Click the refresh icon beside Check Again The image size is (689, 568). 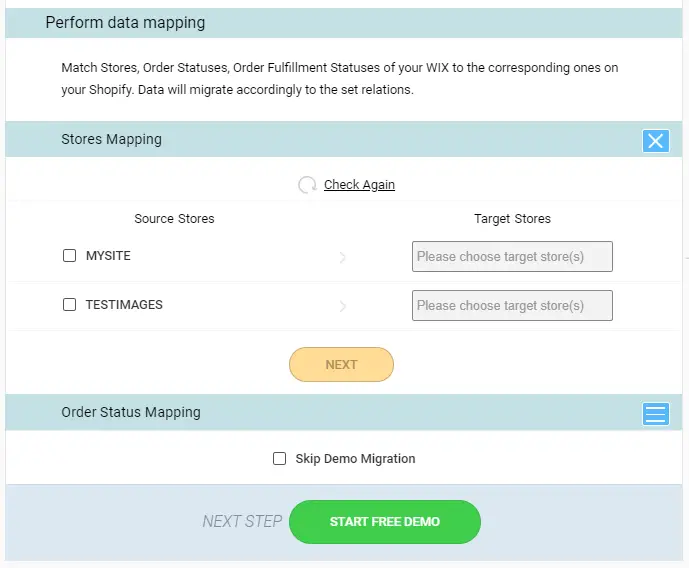point(307,185)
